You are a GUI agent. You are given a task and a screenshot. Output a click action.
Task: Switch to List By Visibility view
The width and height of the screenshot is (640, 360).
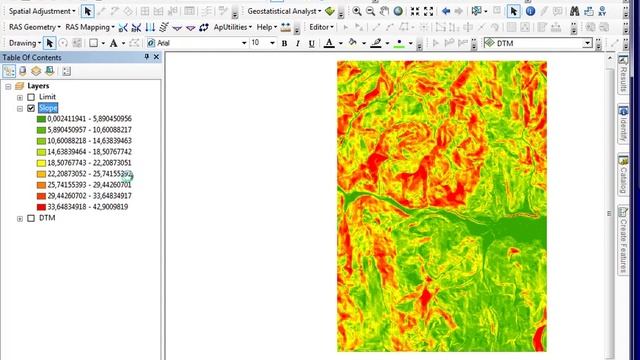coord(36,71)
